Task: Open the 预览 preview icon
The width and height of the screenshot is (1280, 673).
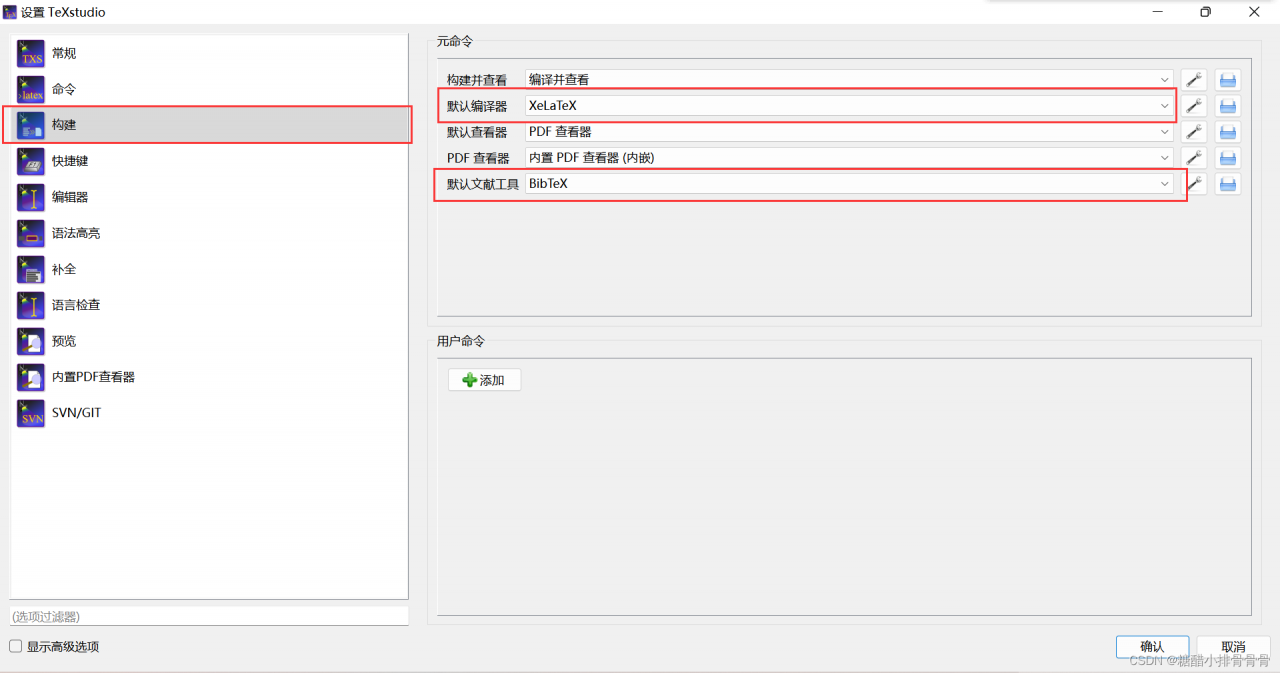Action: point(31,341)
